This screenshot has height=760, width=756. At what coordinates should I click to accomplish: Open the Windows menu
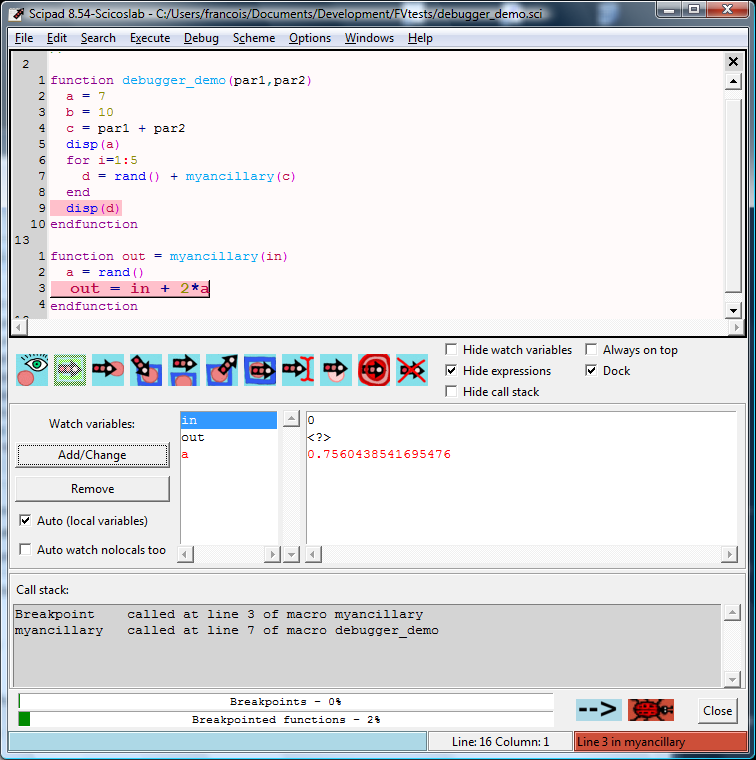[x=369, y=38]
